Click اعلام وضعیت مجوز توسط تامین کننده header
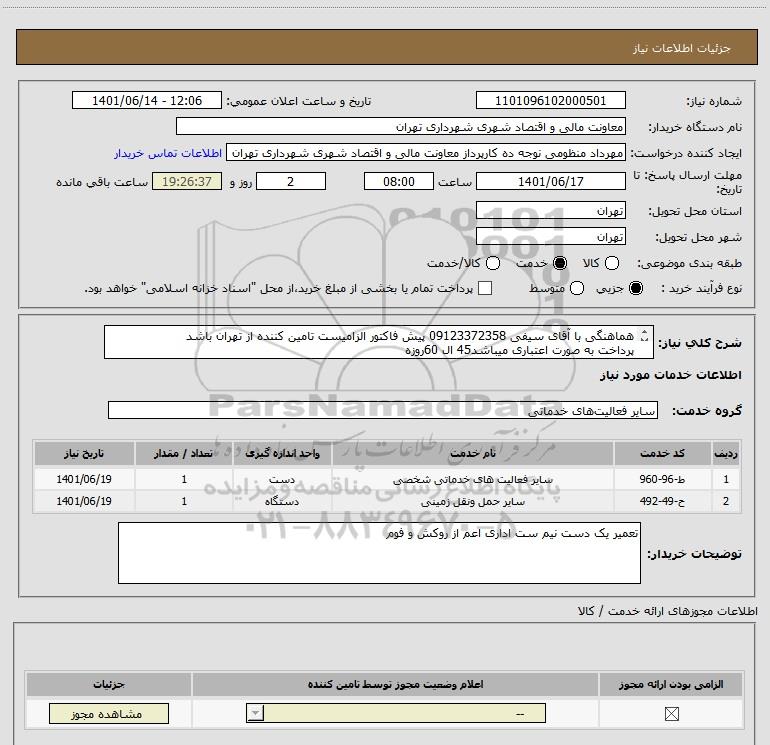Screen dimensions: 770x745 tap(395, 684)
